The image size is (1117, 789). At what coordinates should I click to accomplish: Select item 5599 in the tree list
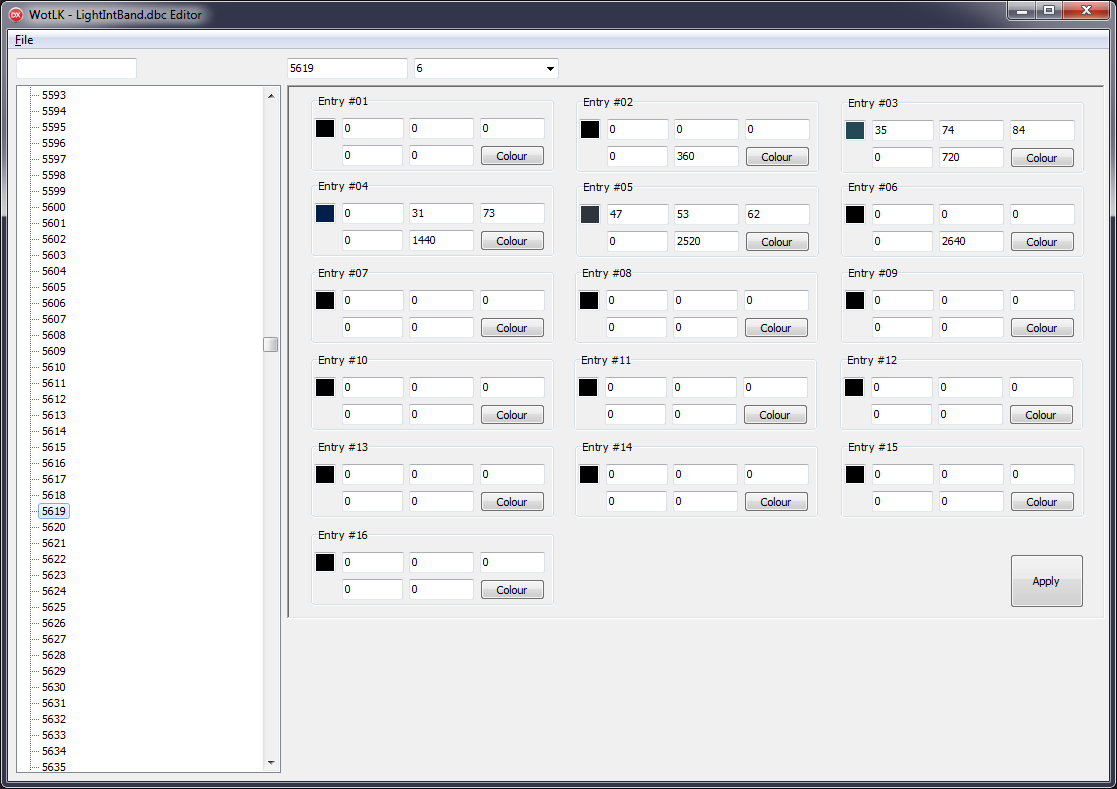54,191
